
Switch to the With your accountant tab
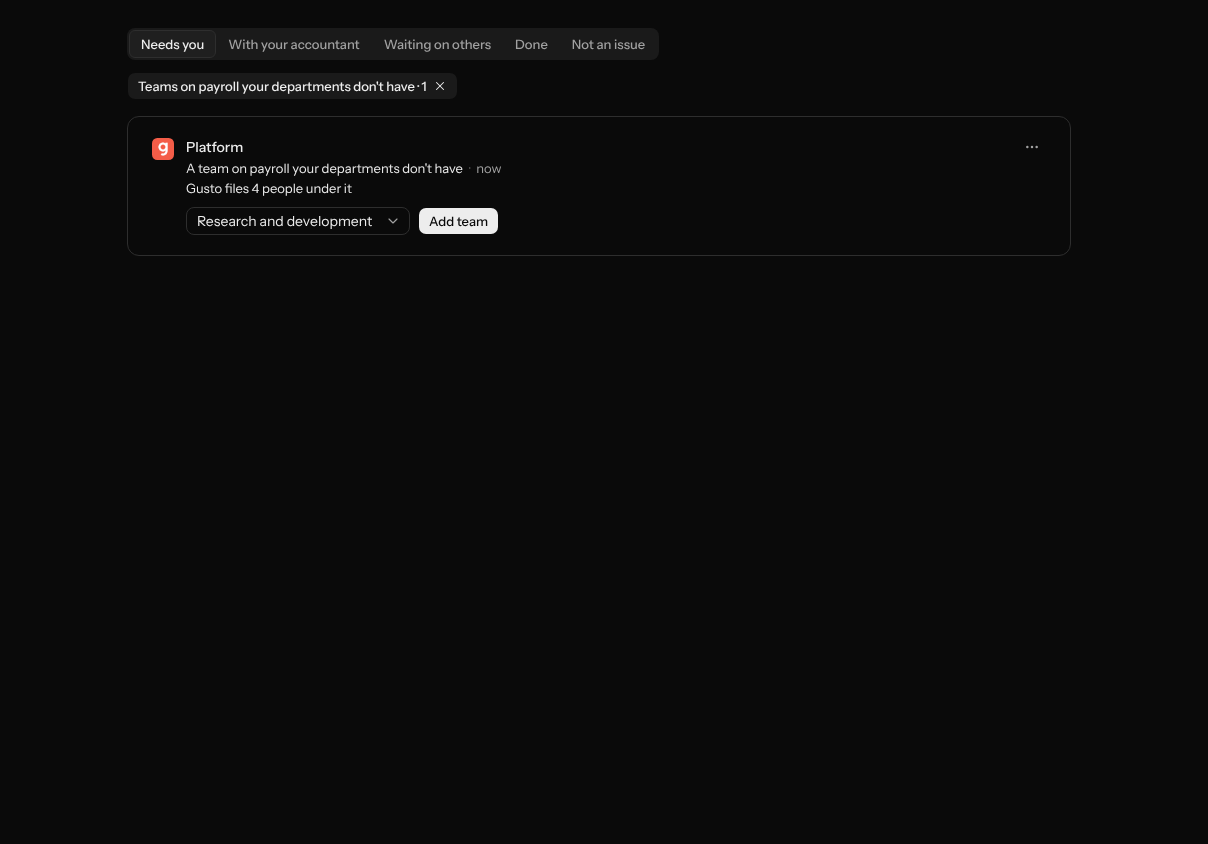[x=294, y=44]
